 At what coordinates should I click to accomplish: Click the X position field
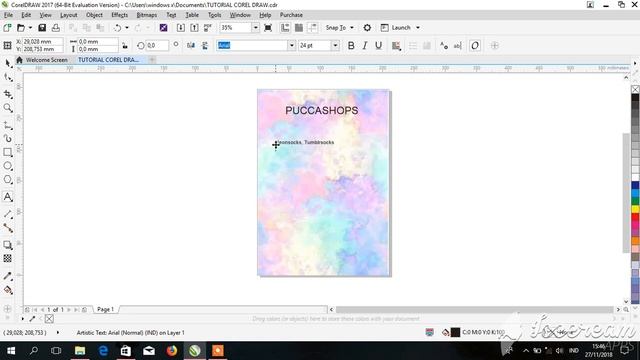coord(42,42)
